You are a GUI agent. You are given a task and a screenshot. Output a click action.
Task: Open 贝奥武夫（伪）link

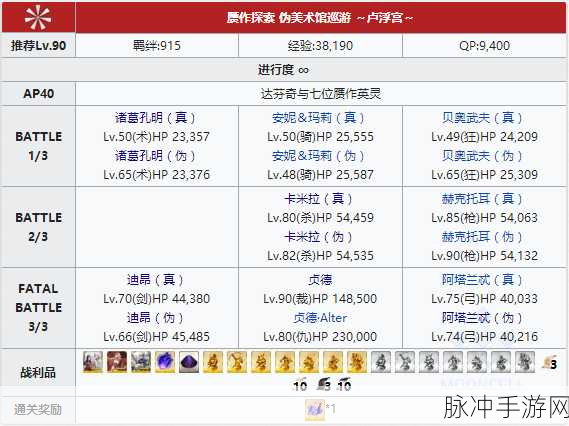(483, 156)
